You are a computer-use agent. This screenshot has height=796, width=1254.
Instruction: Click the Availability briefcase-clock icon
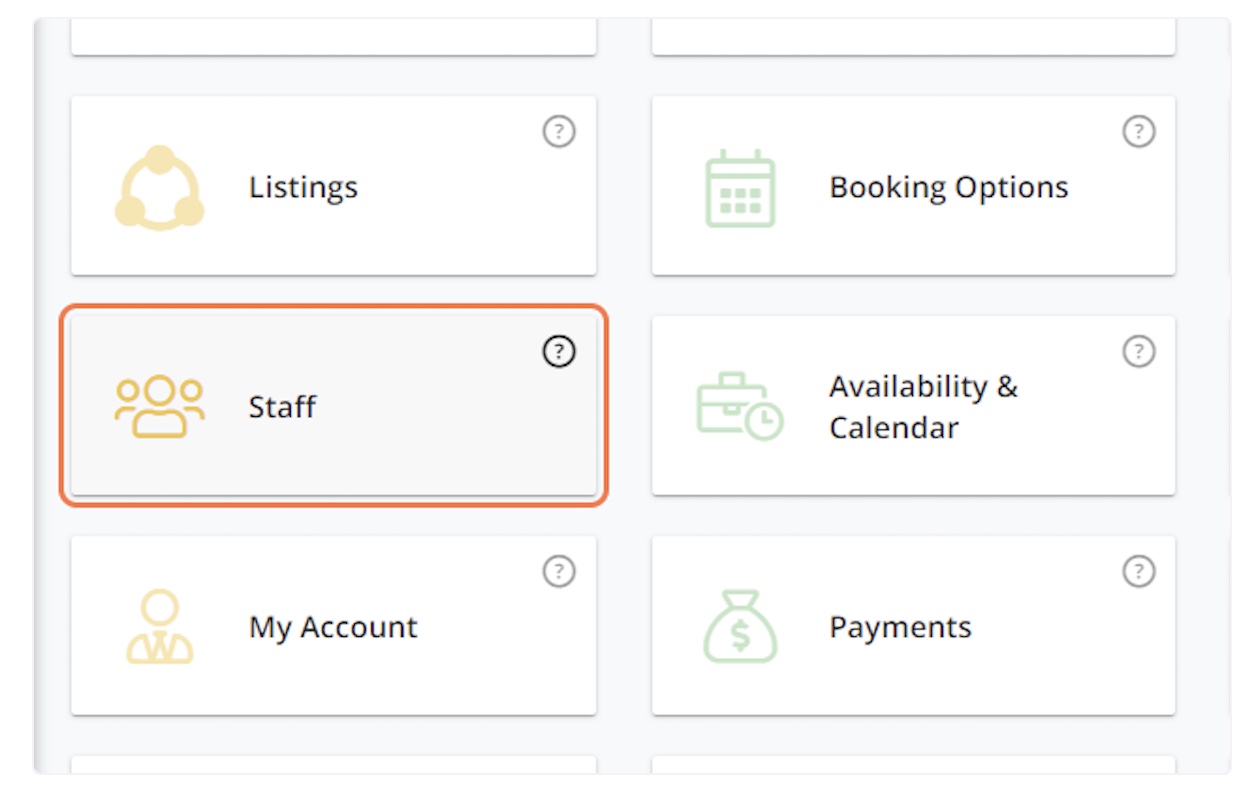click(740, 407)
